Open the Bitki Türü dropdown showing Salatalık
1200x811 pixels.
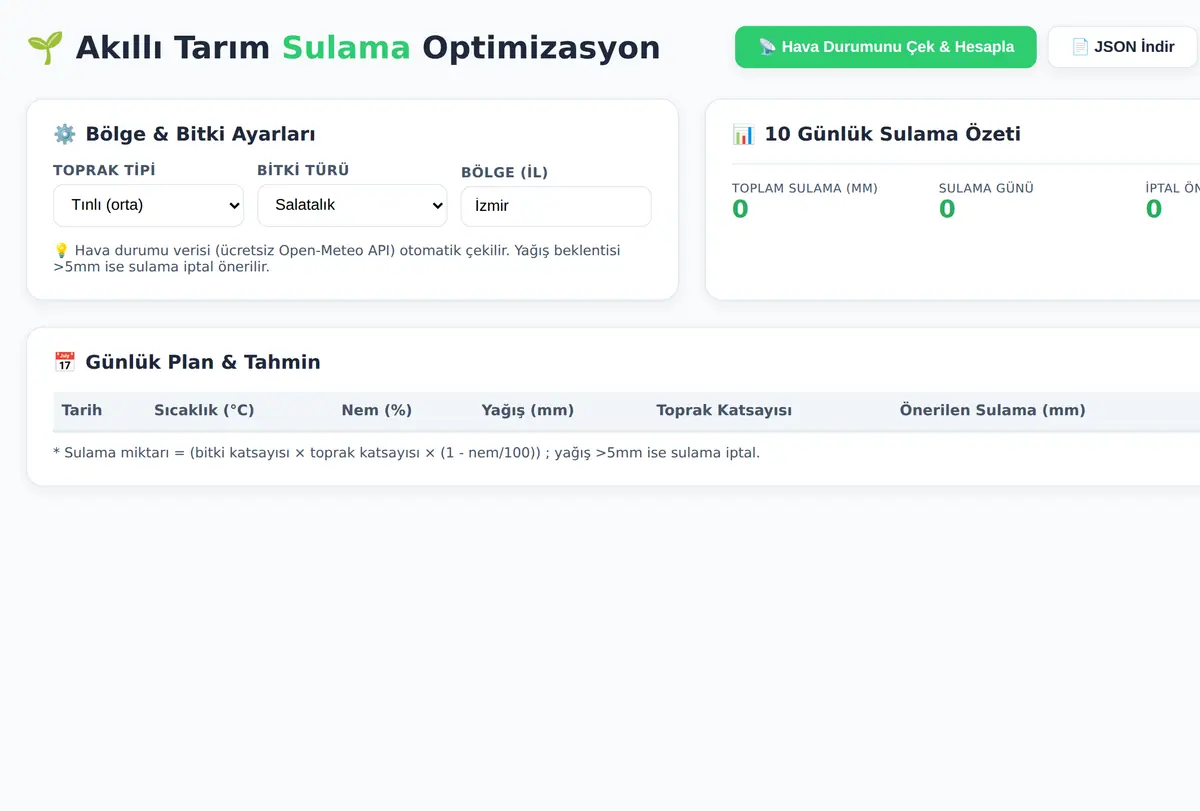[x=352, y=205]
